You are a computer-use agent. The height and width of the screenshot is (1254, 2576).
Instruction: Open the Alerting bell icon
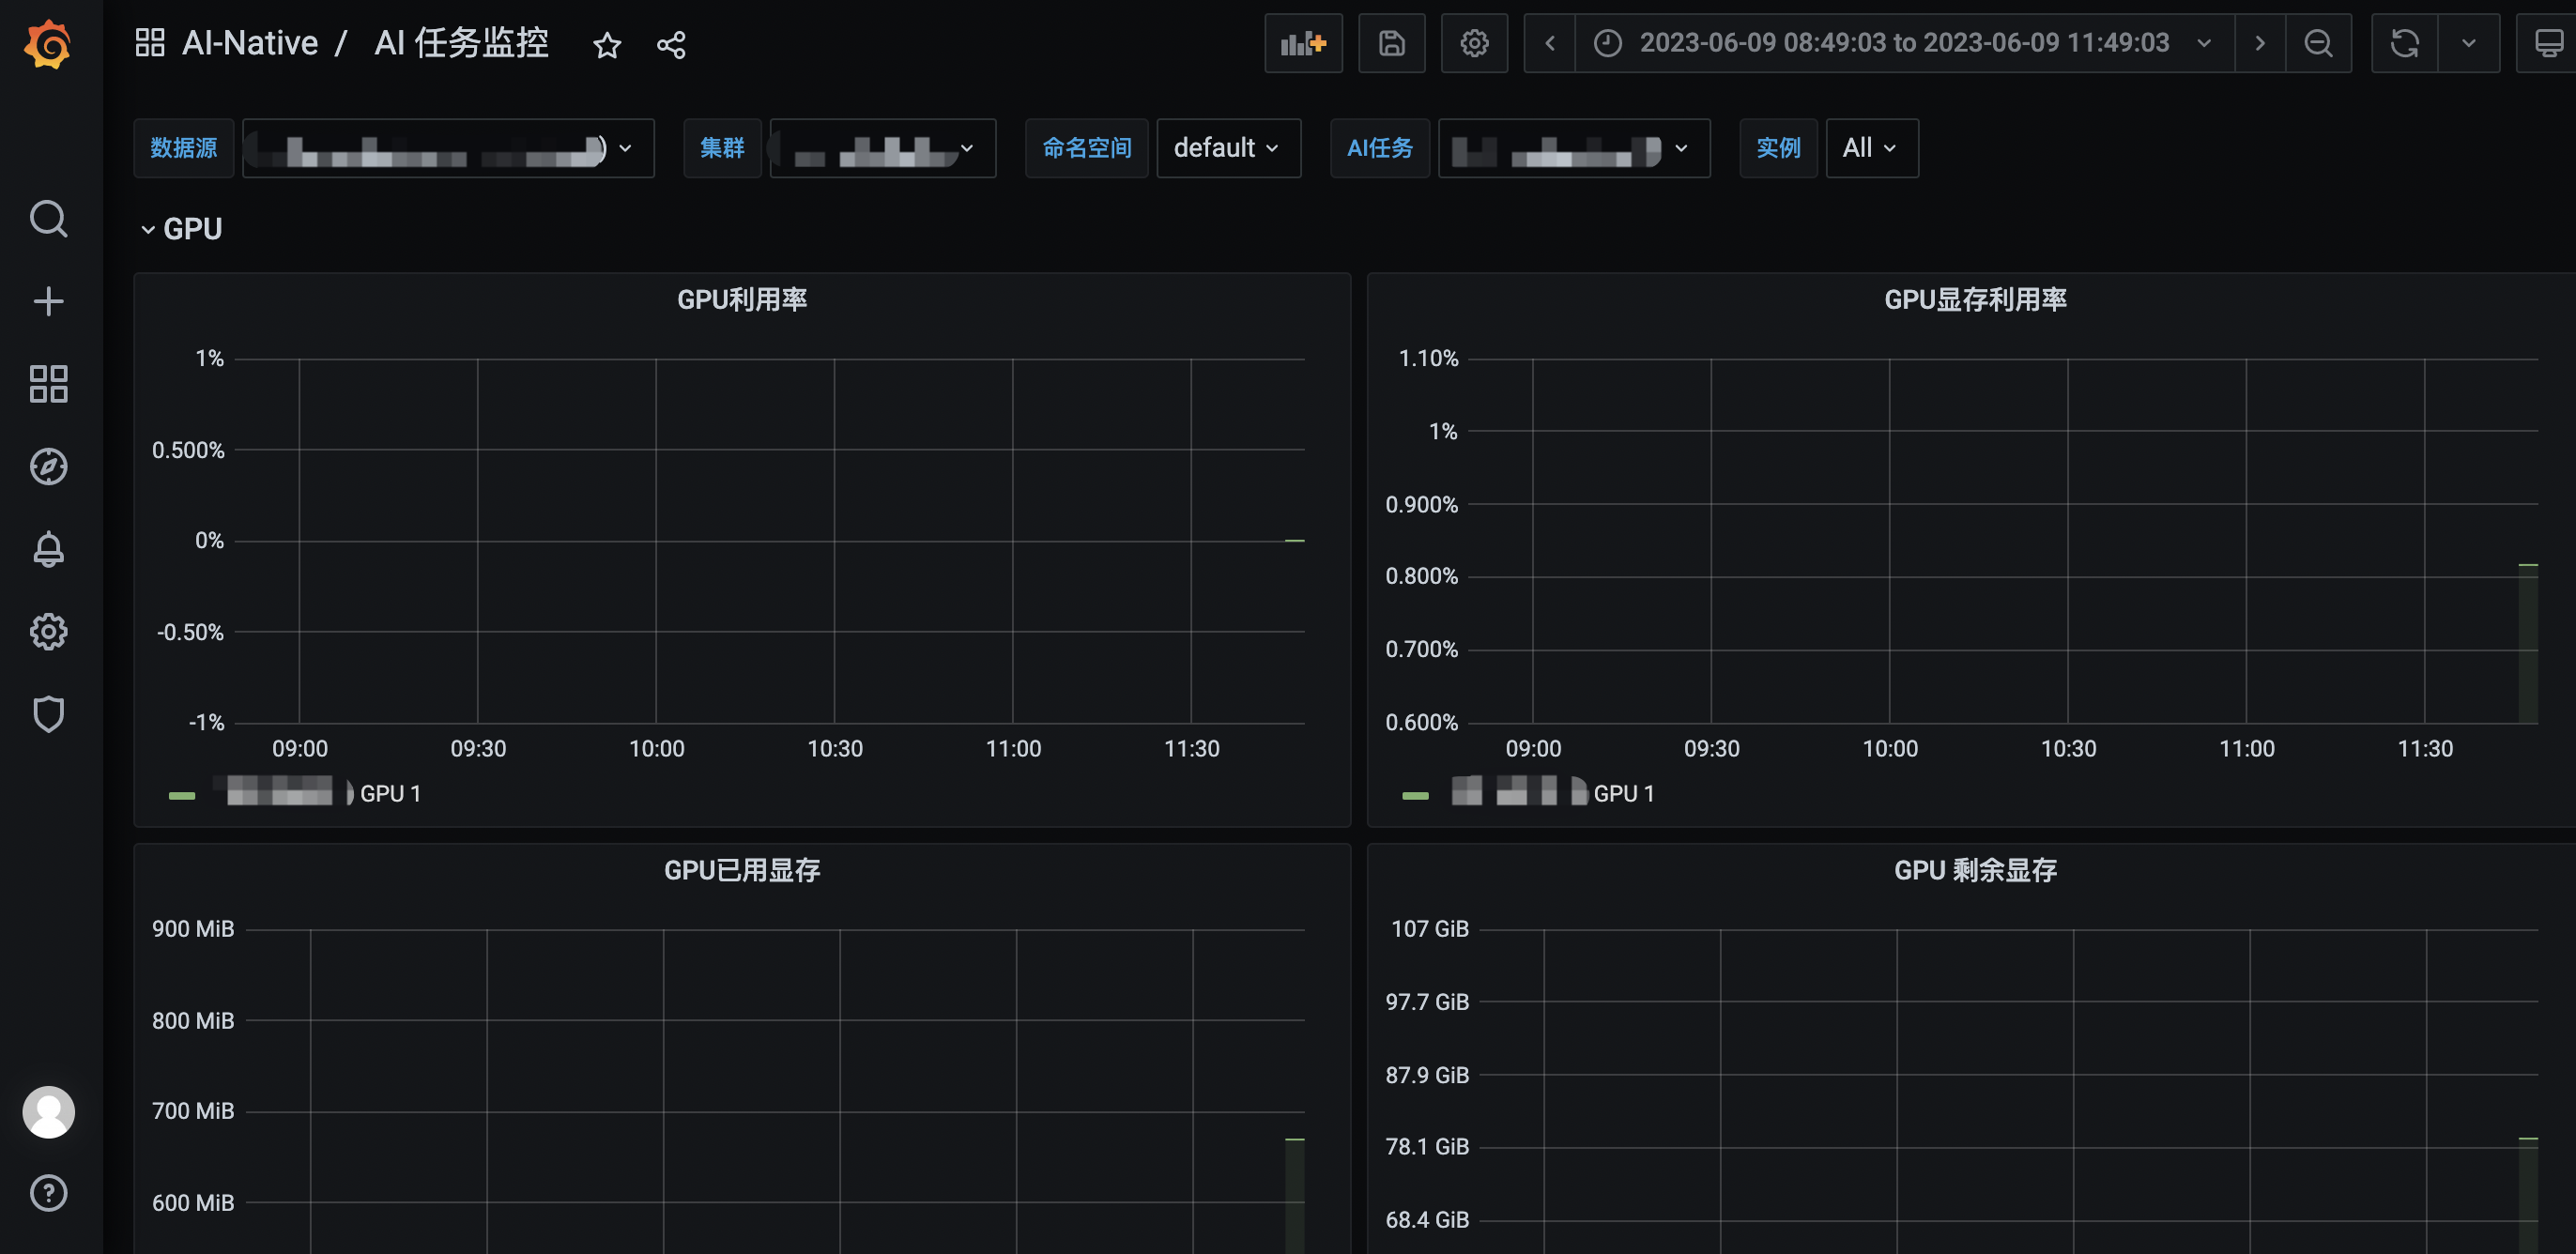[x=48, y=549]
